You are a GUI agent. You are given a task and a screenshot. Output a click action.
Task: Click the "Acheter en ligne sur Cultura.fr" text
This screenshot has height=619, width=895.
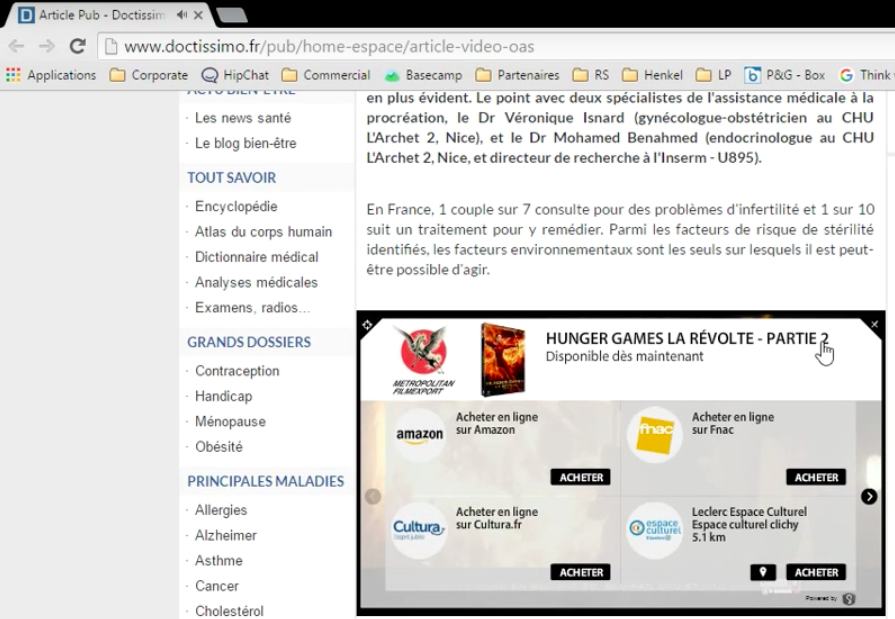tap(497, 518)
